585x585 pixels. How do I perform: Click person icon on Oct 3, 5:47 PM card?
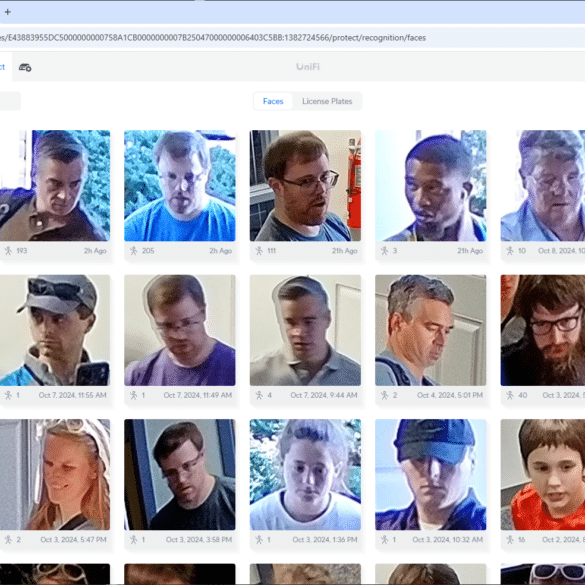(8, 539)
